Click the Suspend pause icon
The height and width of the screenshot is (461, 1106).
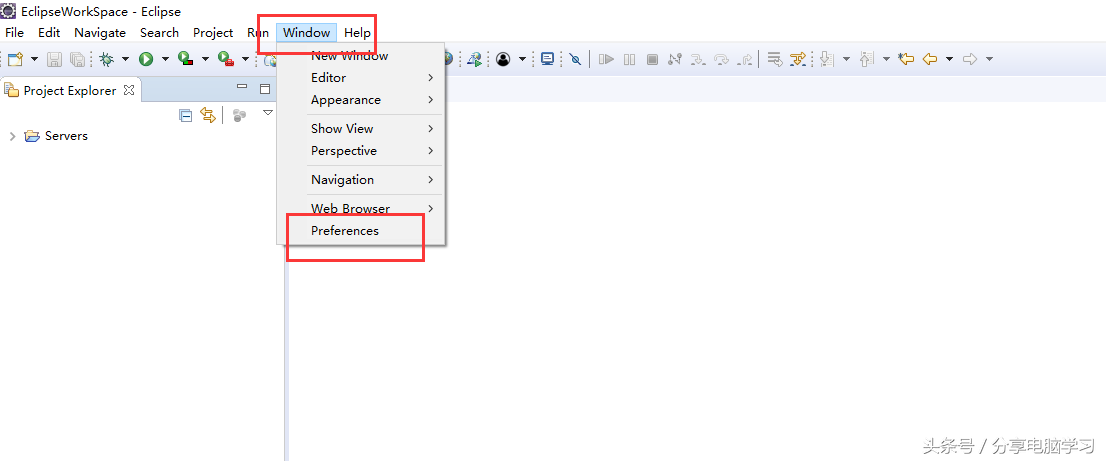click(629, 59)
